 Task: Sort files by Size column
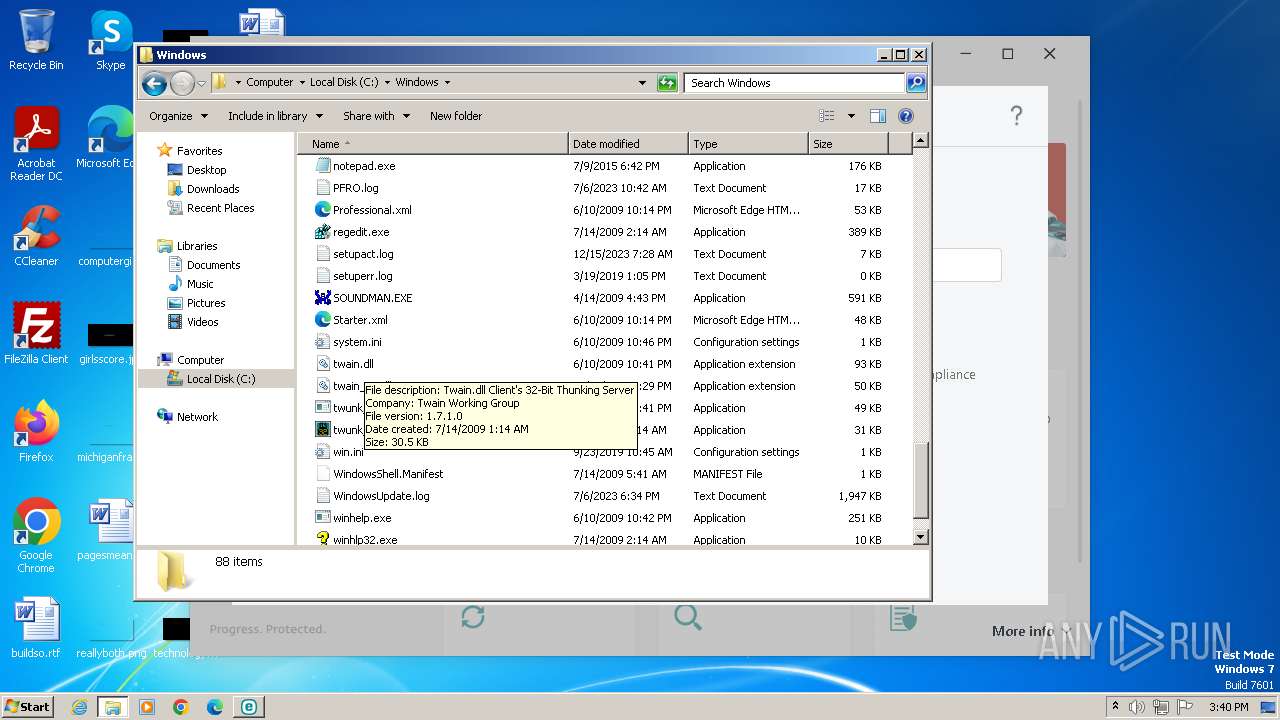[848, 144]
